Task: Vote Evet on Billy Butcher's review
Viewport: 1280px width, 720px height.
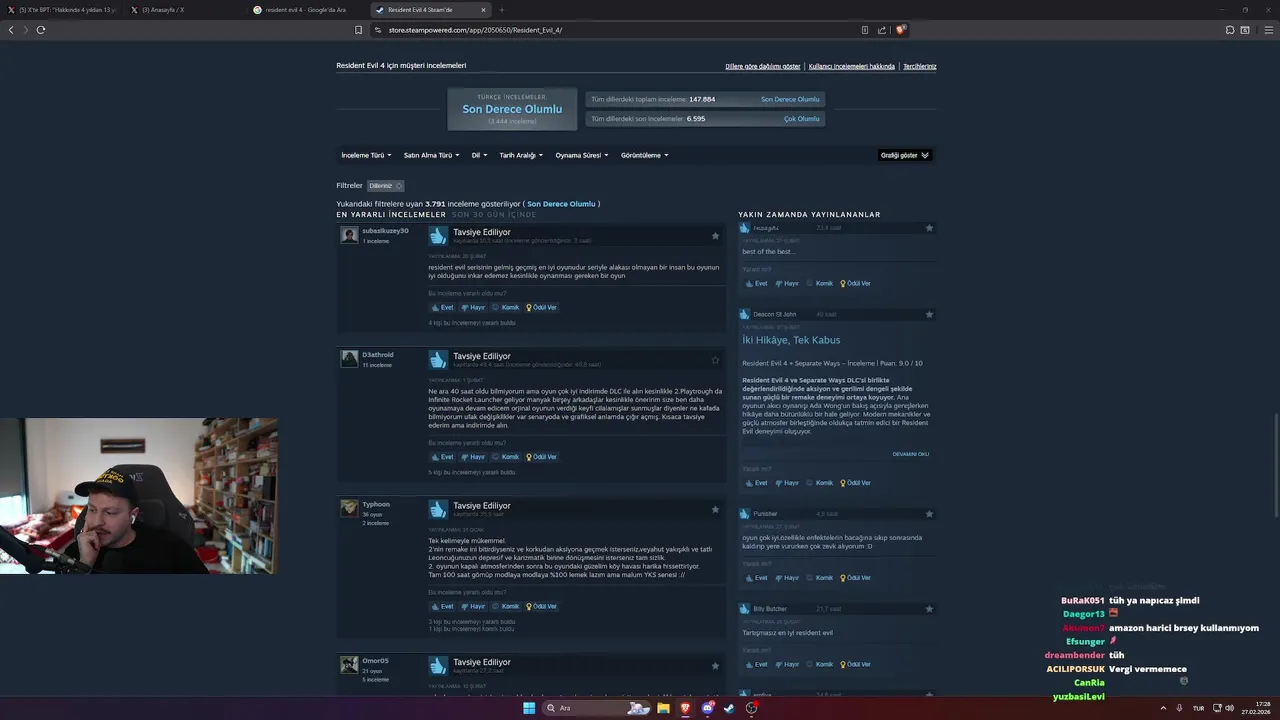Action: click(756, 665)
